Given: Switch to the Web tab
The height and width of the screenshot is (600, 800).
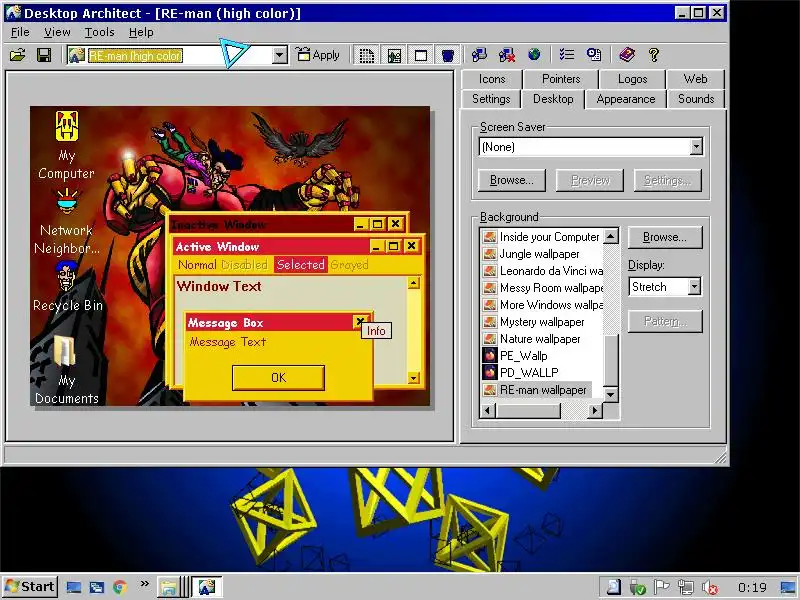Looking at the screenshot, I should (x=695, y=79).
